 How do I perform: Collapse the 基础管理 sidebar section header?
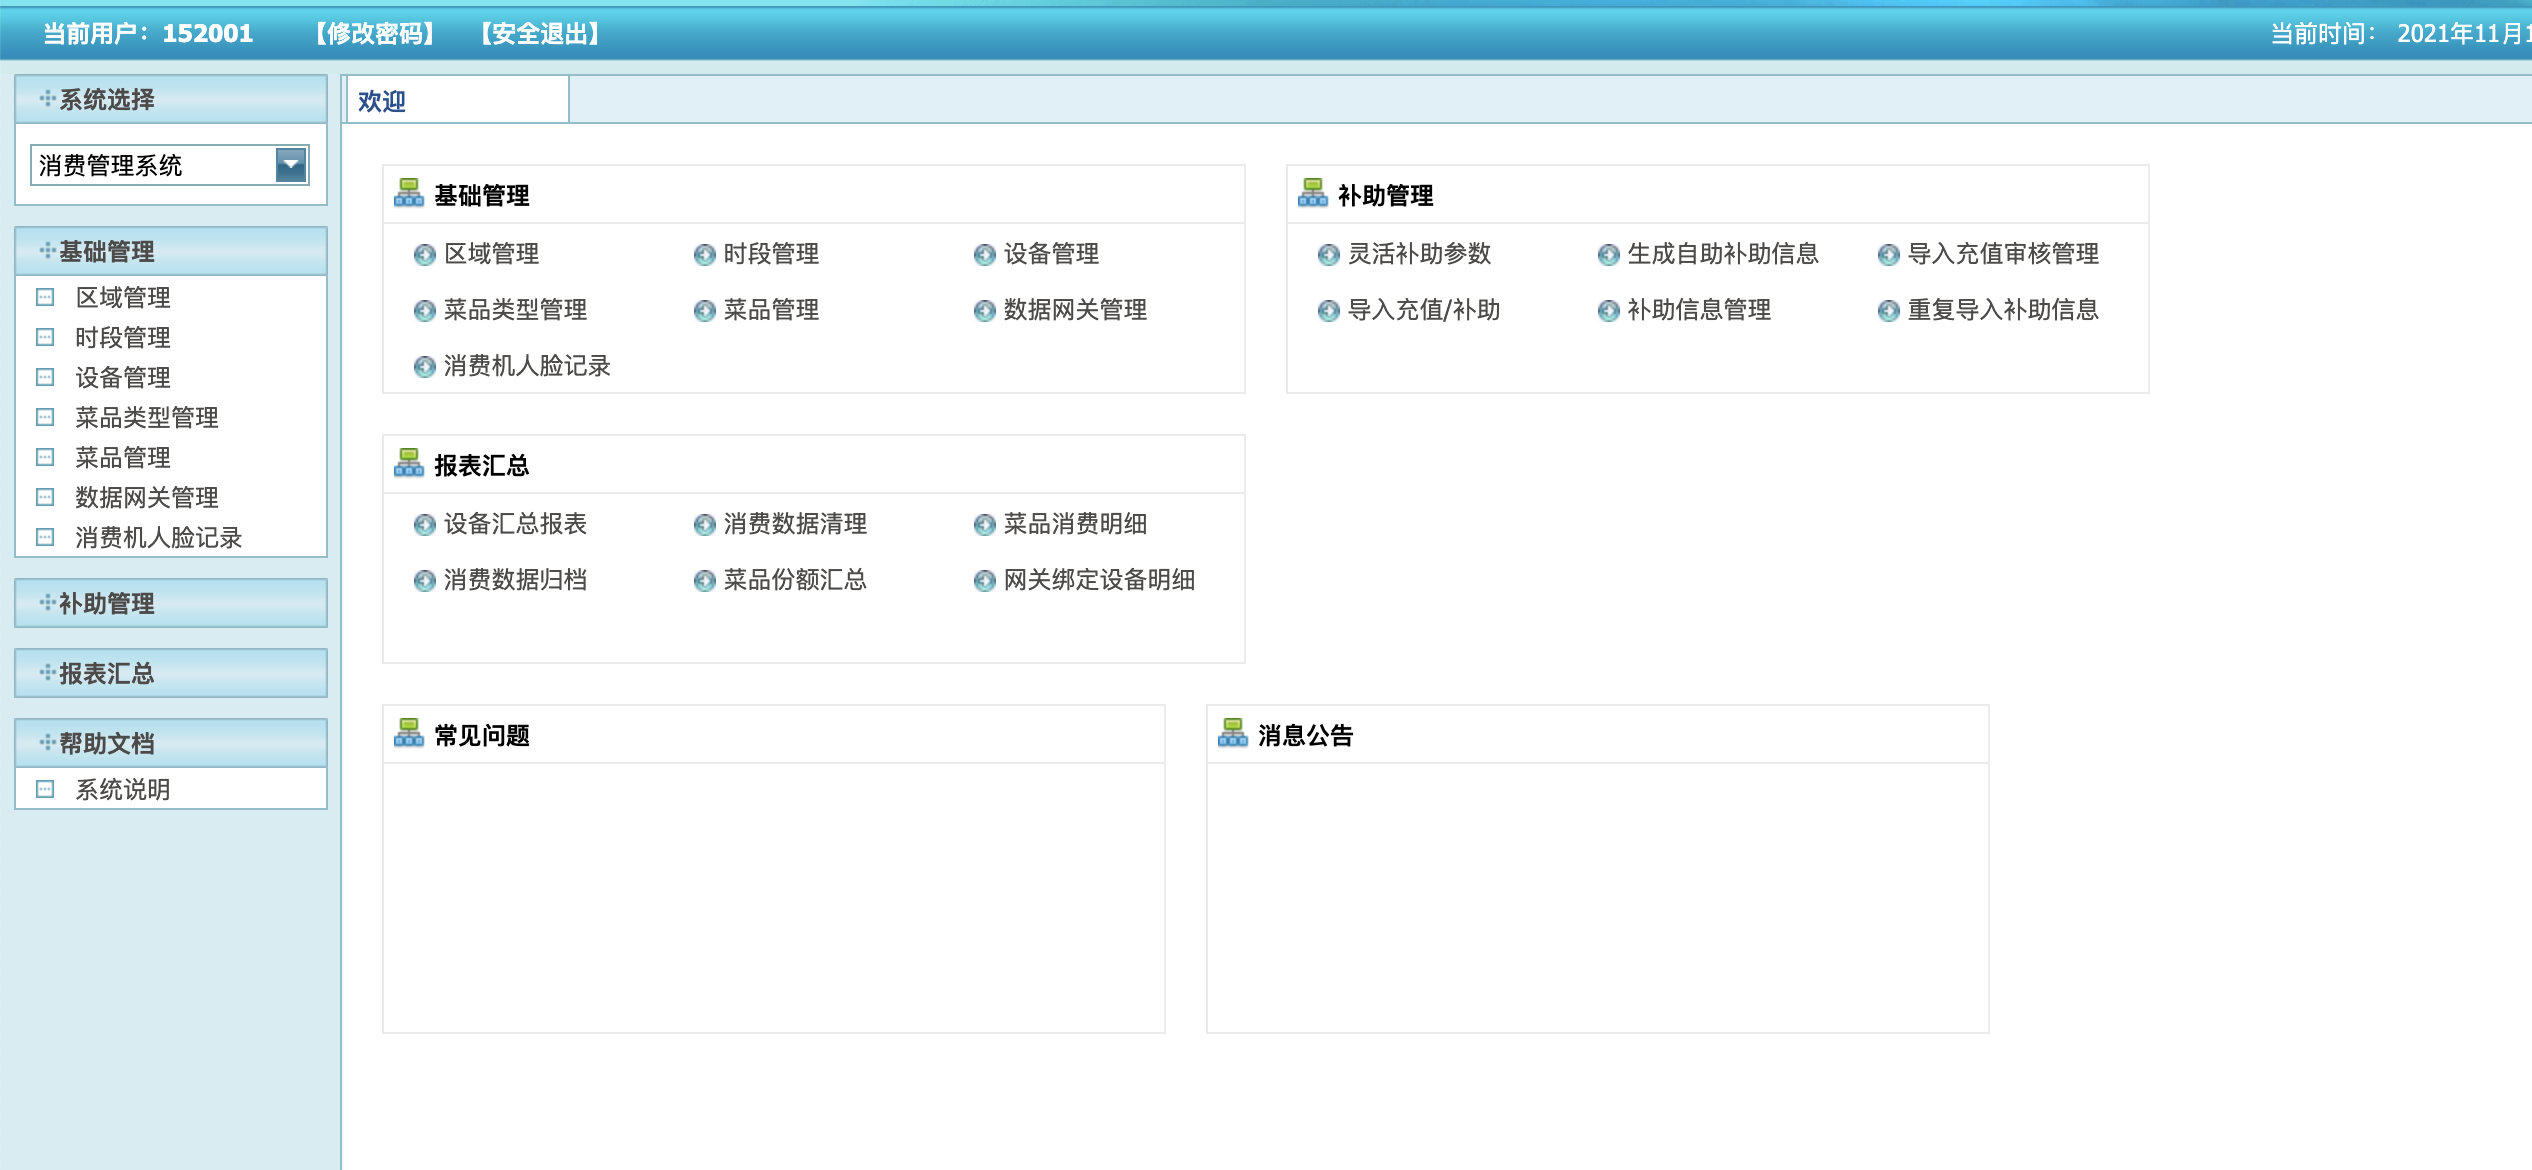171,251
